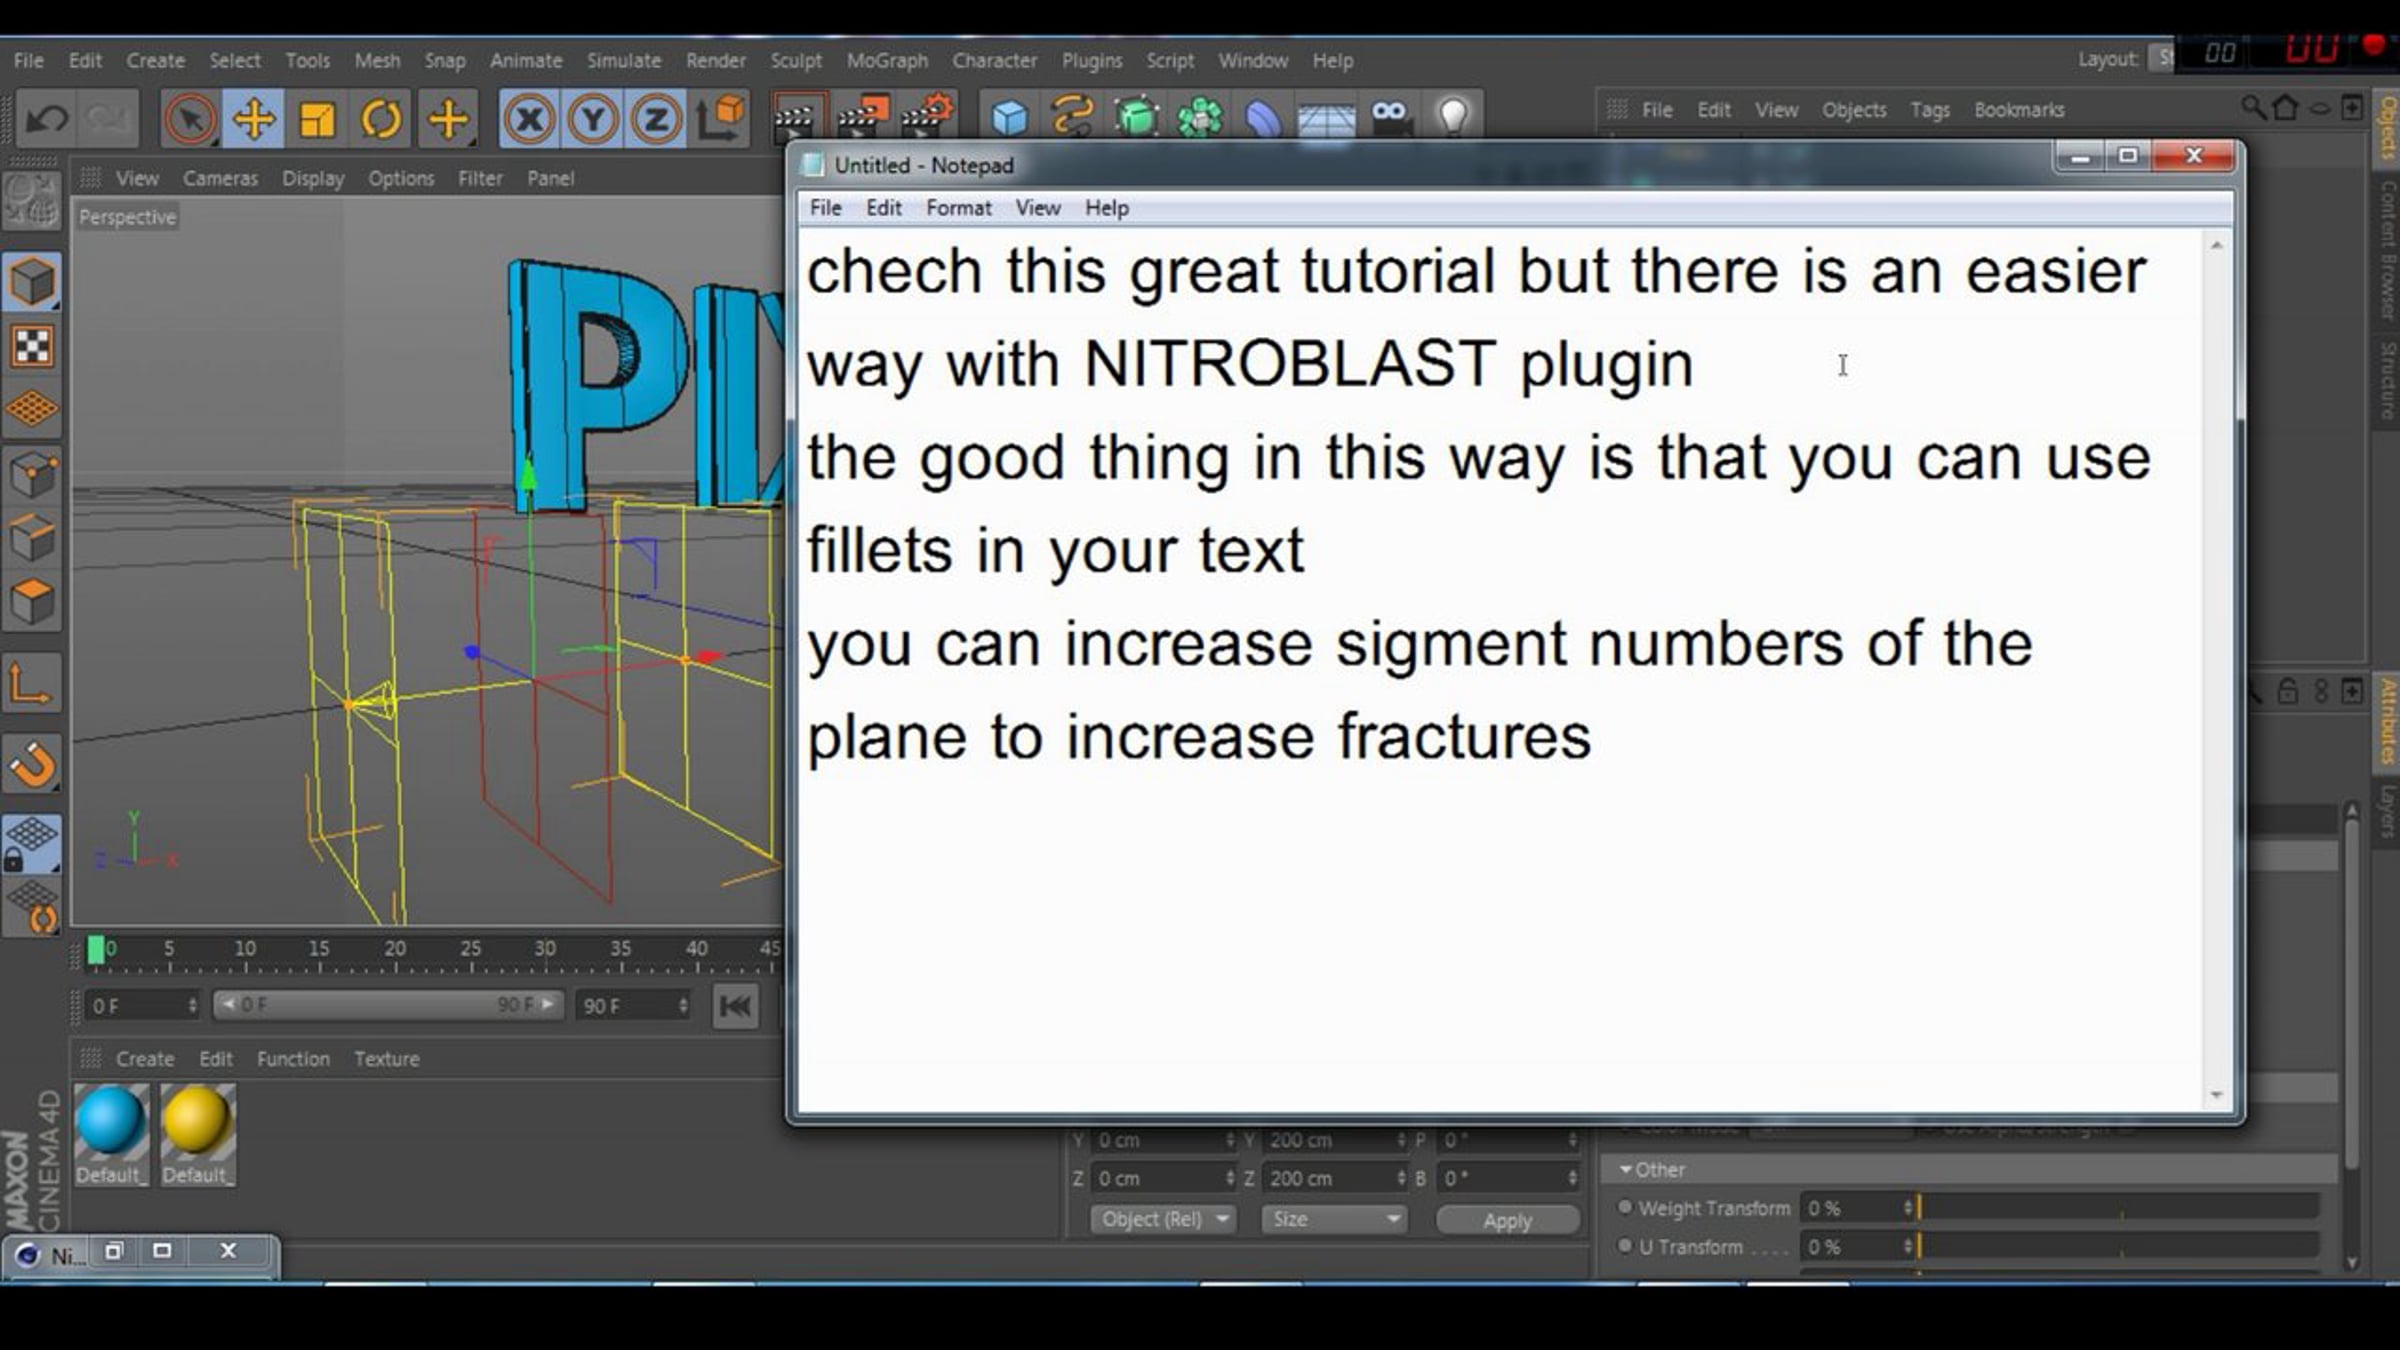Screen dimensions: 2400x1350
Task: Click the B rotation 0° stepper
Action: point(1572,1179)
